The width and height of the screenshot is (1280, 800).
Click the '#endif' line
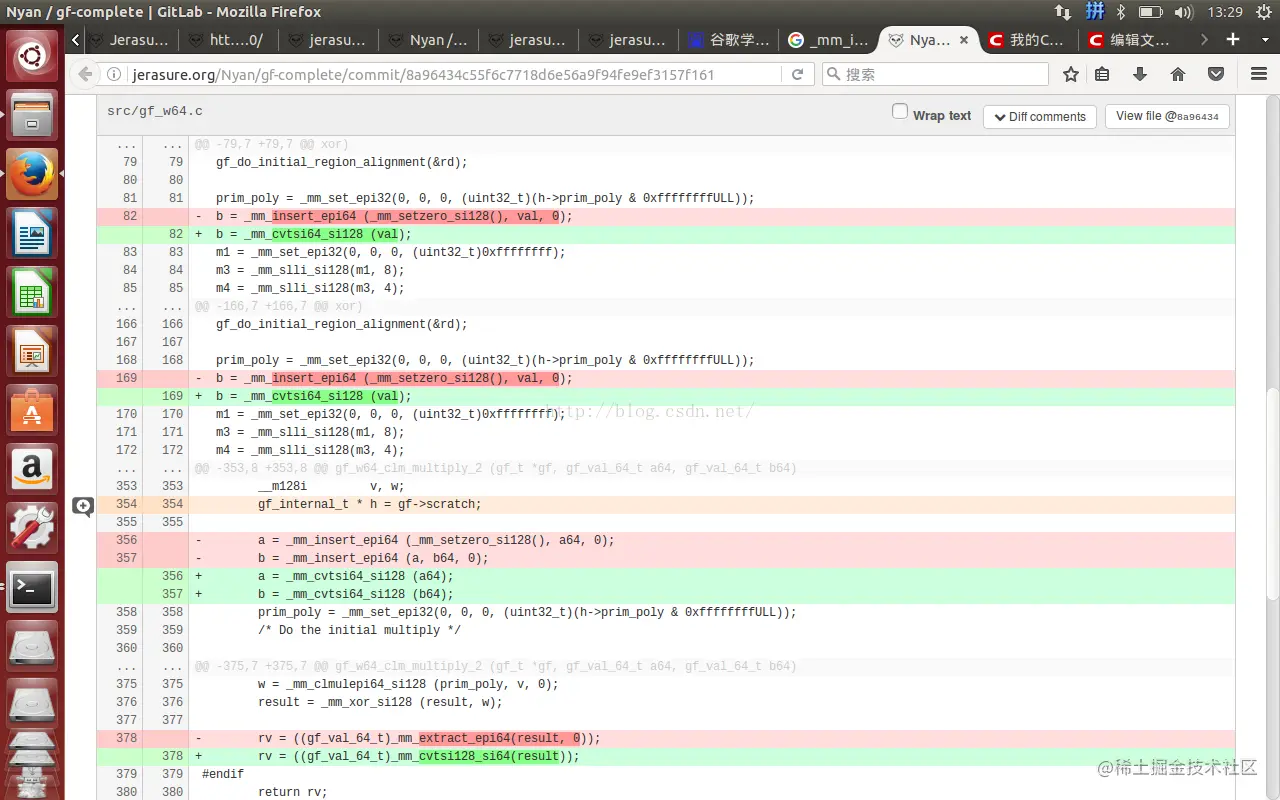223,774
